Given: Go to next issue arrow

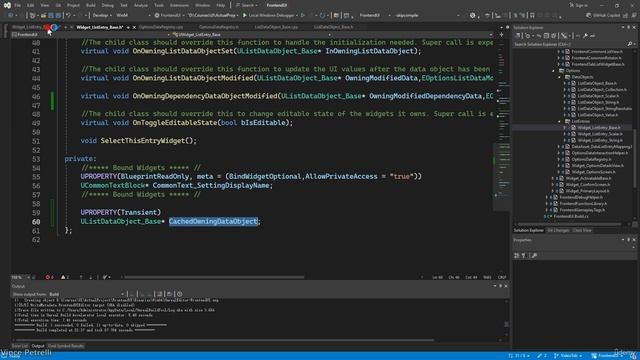Looking at the screenshot, I should coord(91,277).
